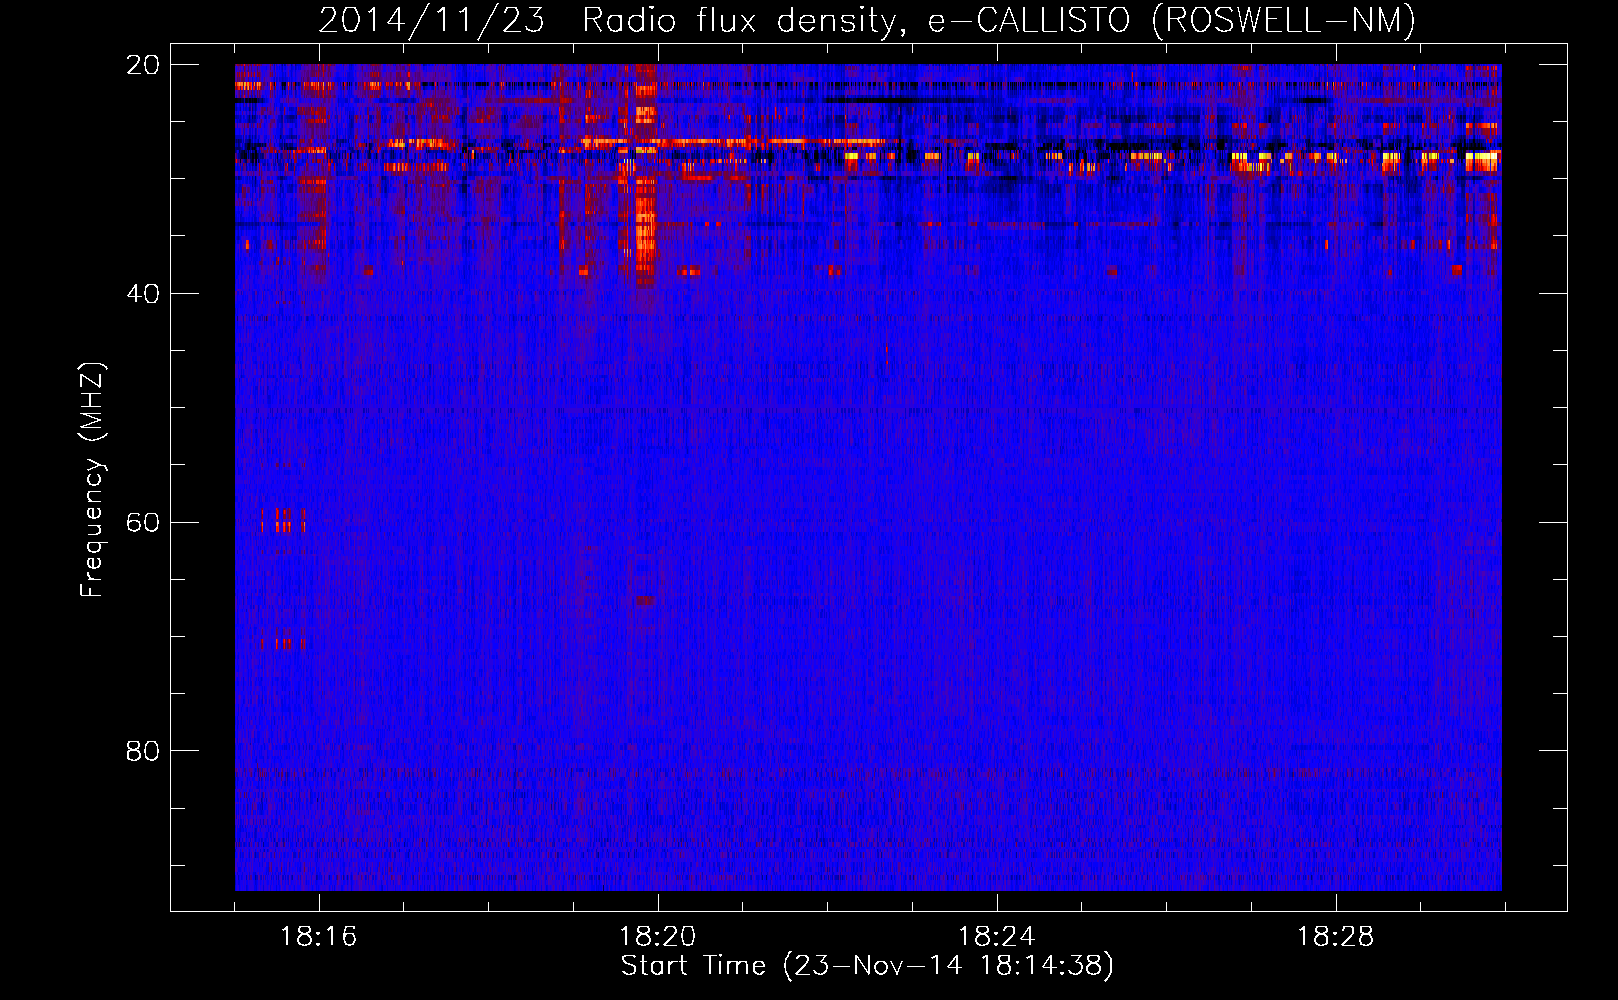1618x1000 pixels.
Task: Click the '40' frequency tick label
Action: click(x=143, y=294)
